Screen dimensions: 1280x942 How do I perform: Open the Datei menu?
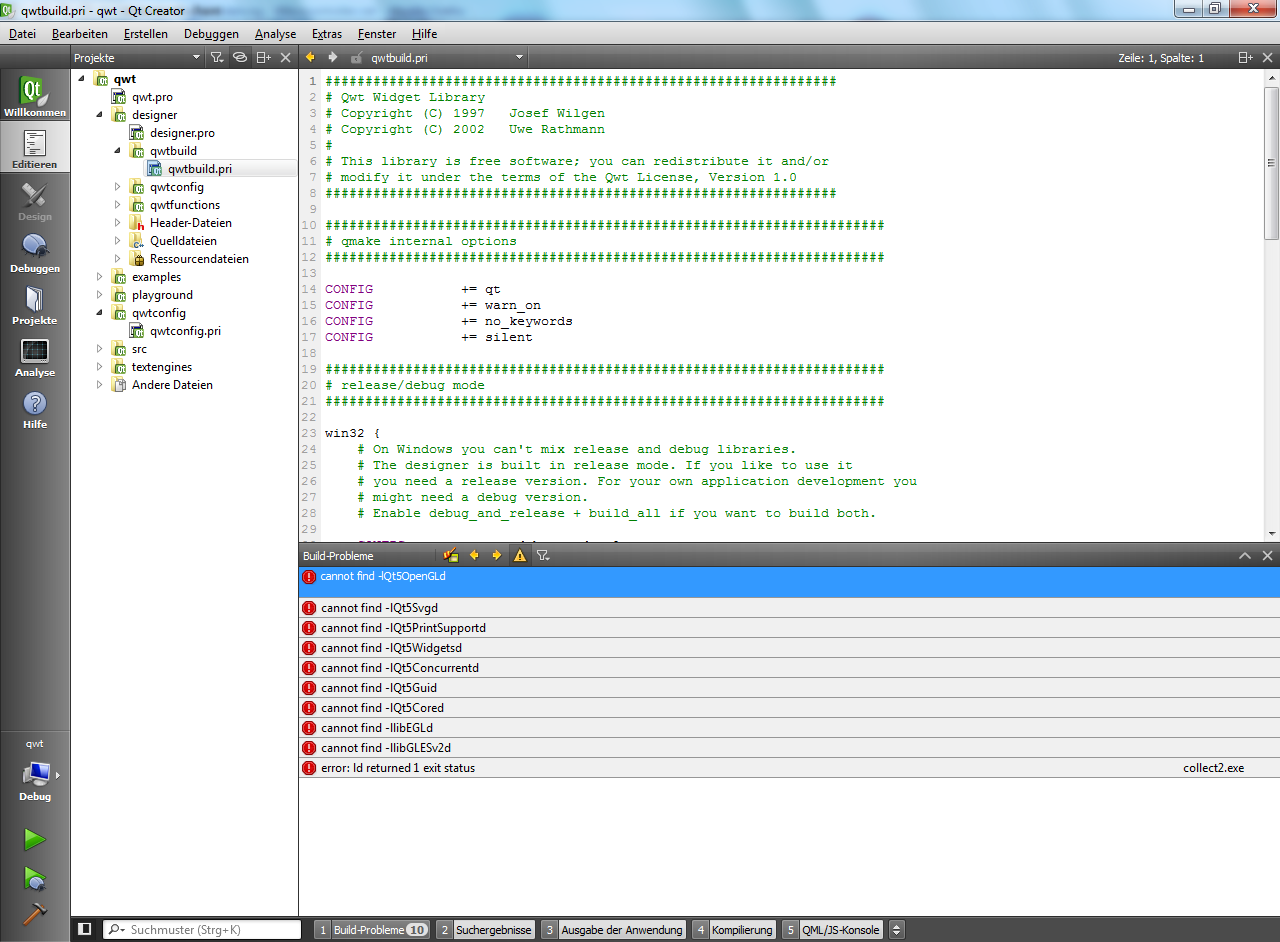tap(22, 34)
